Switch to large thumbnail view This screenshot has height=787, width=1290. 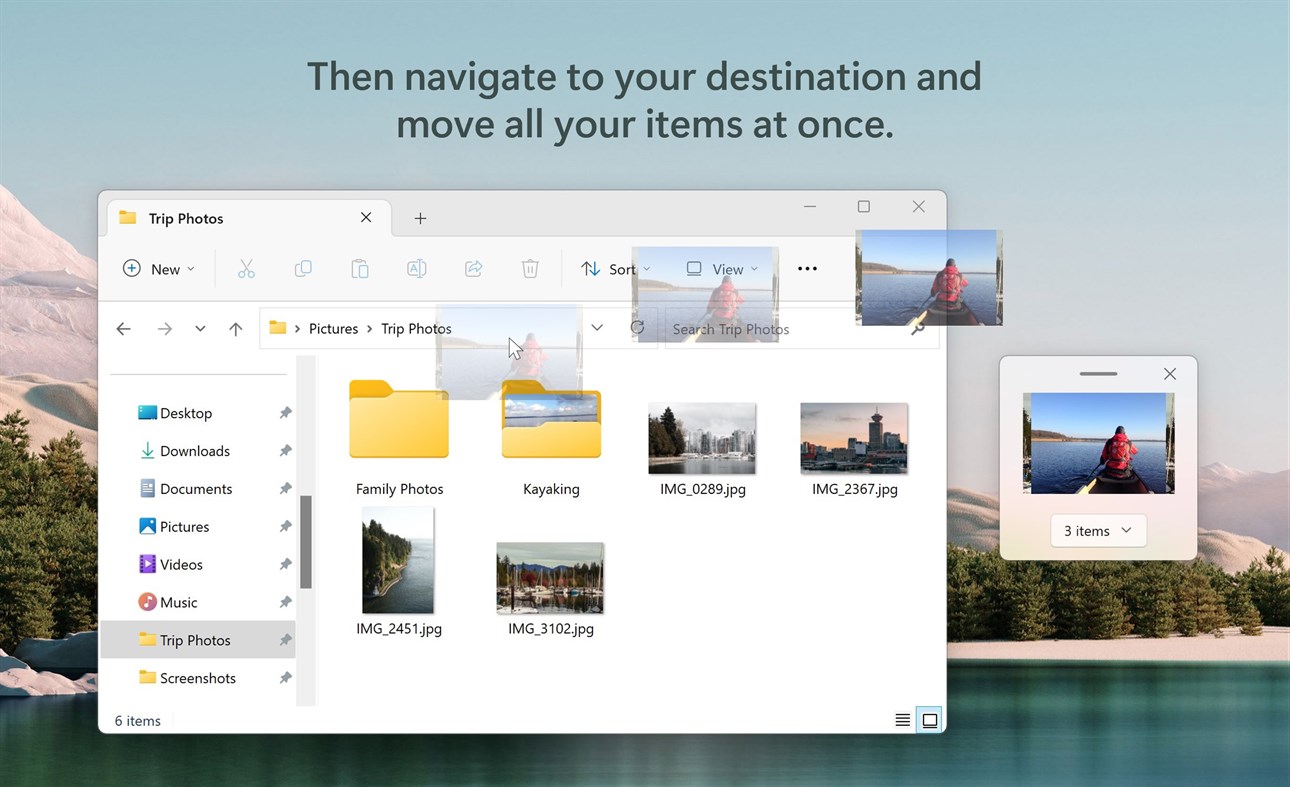click(x=929, y=719)
